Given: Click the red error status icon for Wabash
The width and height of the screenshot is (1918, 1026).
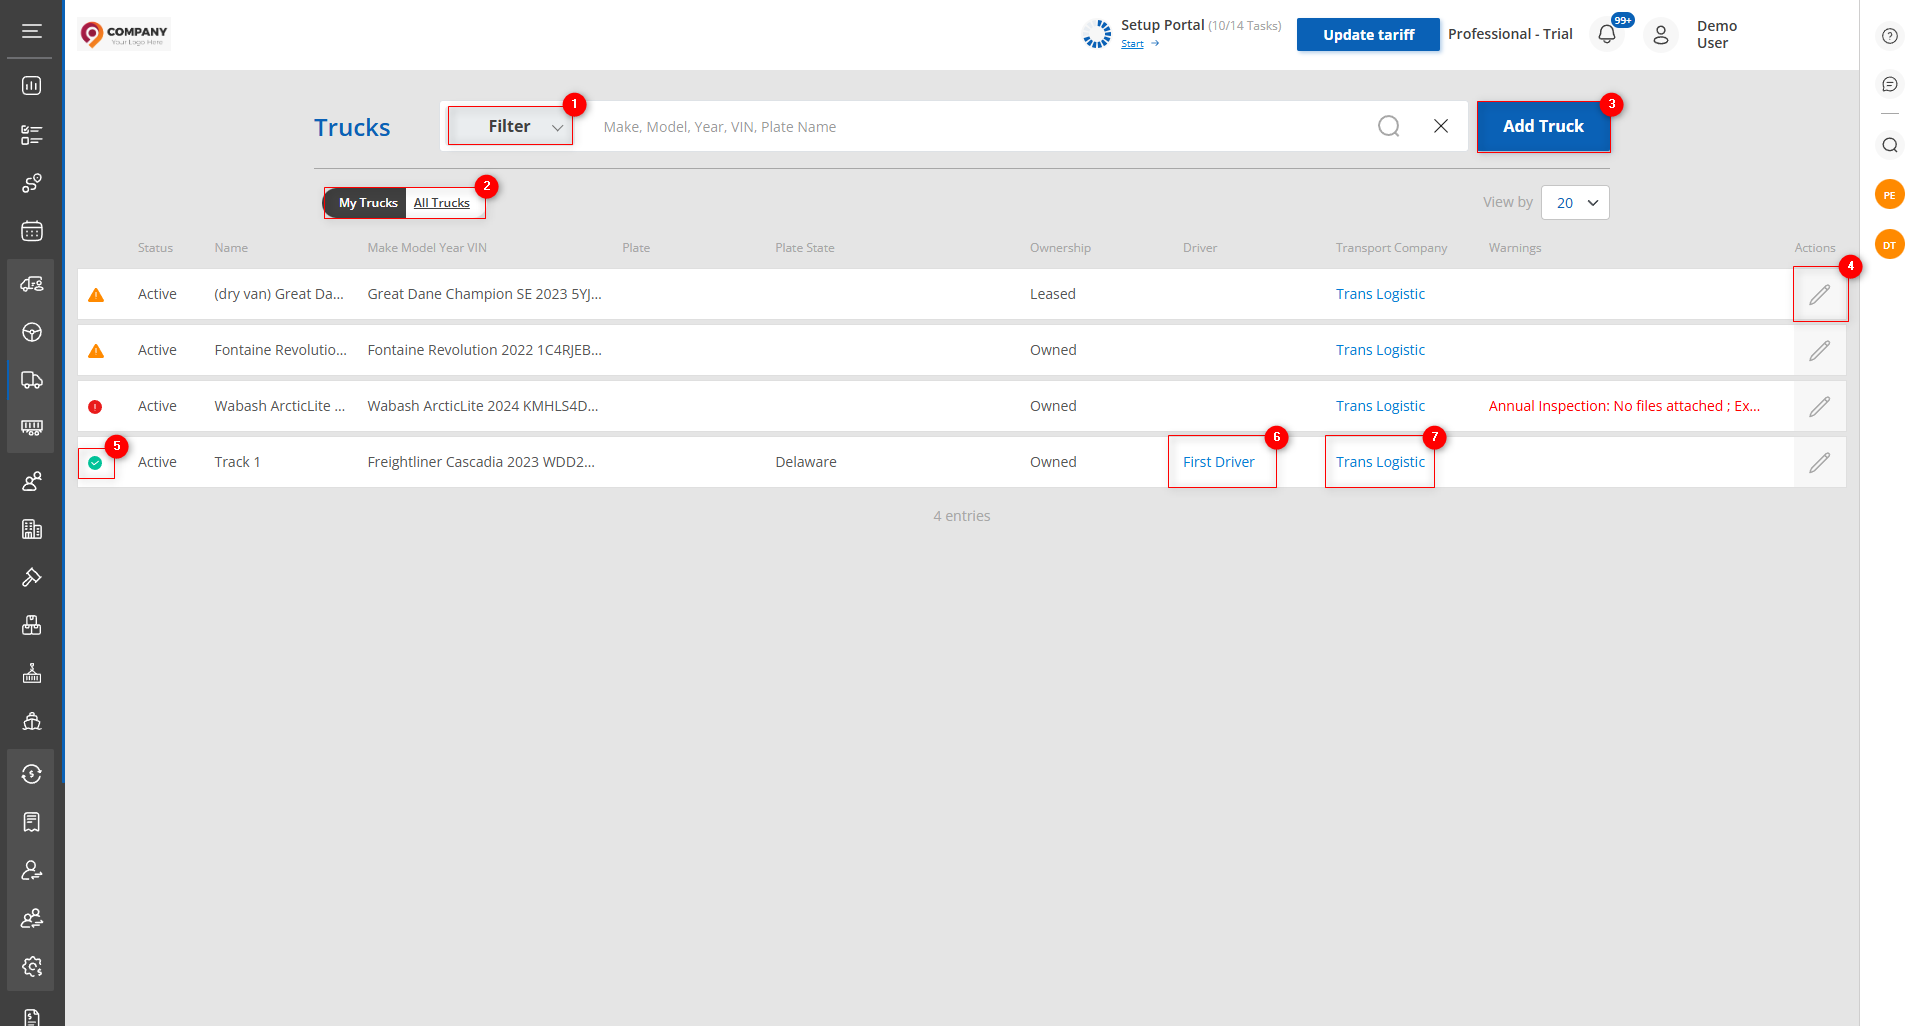Looking at the screenshot, I should 95,407.
